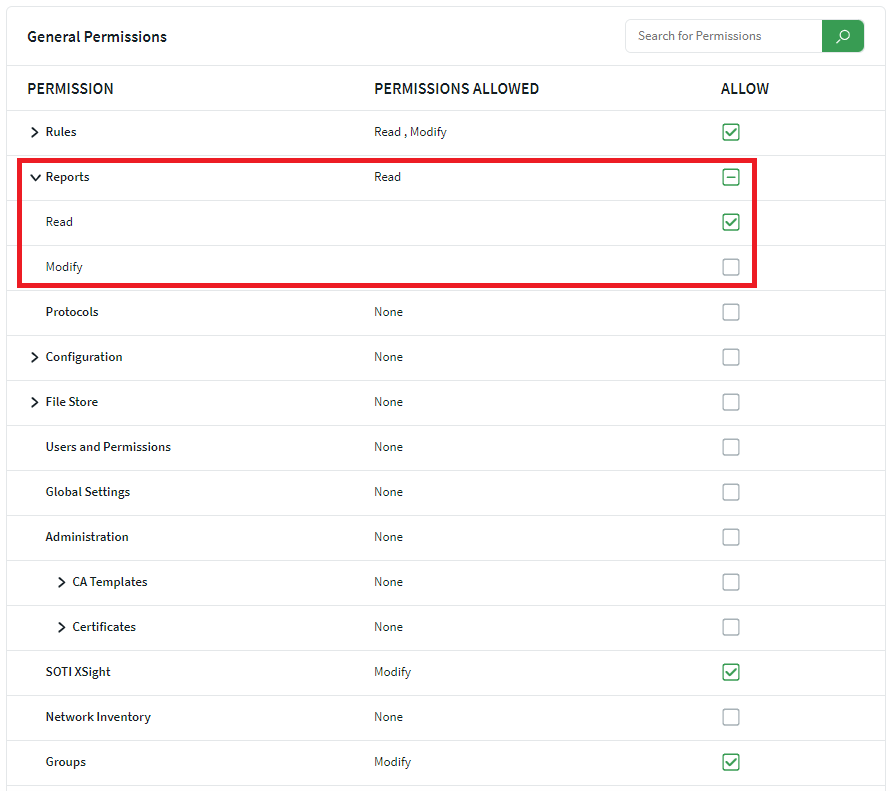Click the Modify value in Groups row

(392, 762)
